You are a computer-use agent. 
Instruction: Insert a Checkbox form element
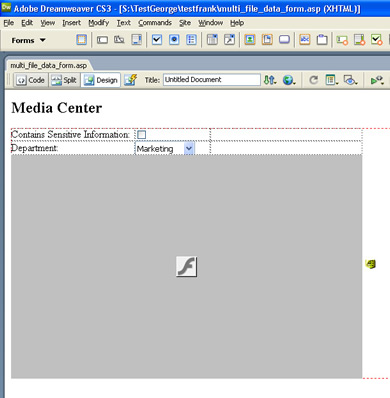pyautogui.click(x=157, y=40)
